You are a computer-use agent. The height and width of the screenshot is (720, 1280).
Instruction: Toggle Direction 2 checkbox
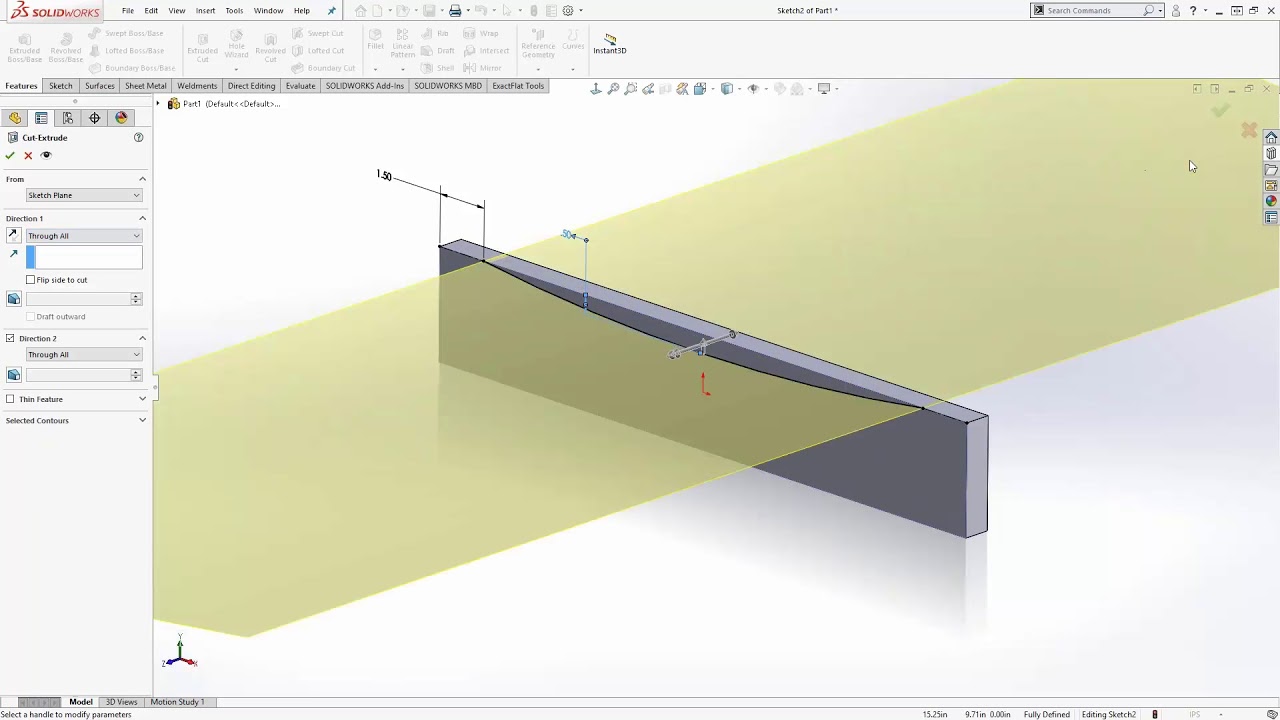coord(10,338)
